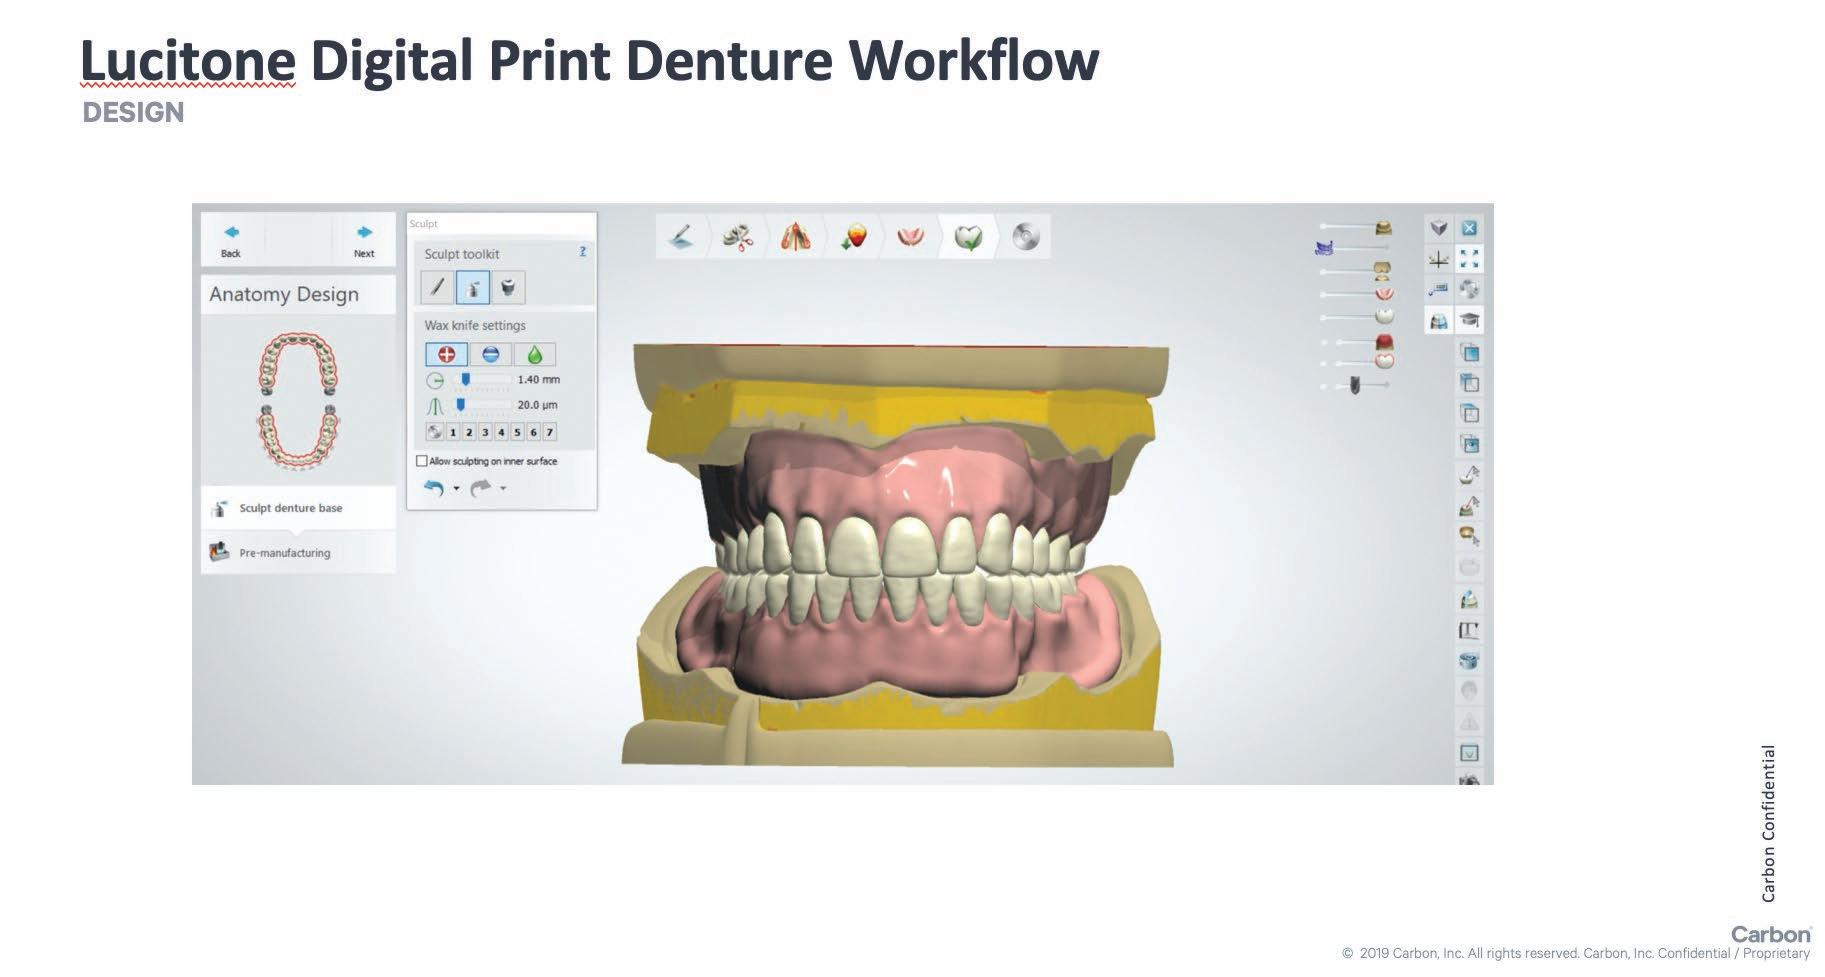Viewport: 1825px width, 977px height.
Task: Click the articulator frame icon
Action: (x=1469, y=630)
